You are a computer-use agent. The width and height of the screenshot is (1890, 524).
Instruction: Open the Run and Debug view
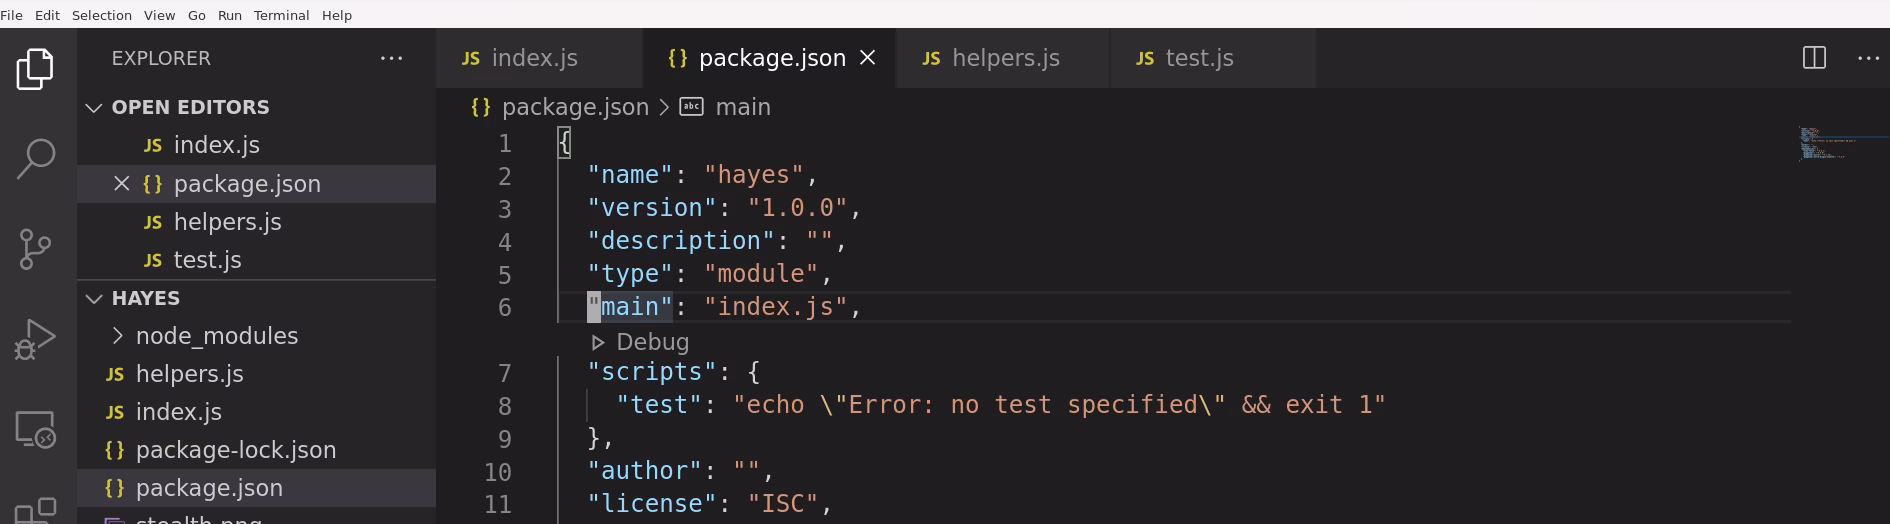coord(36,339)
